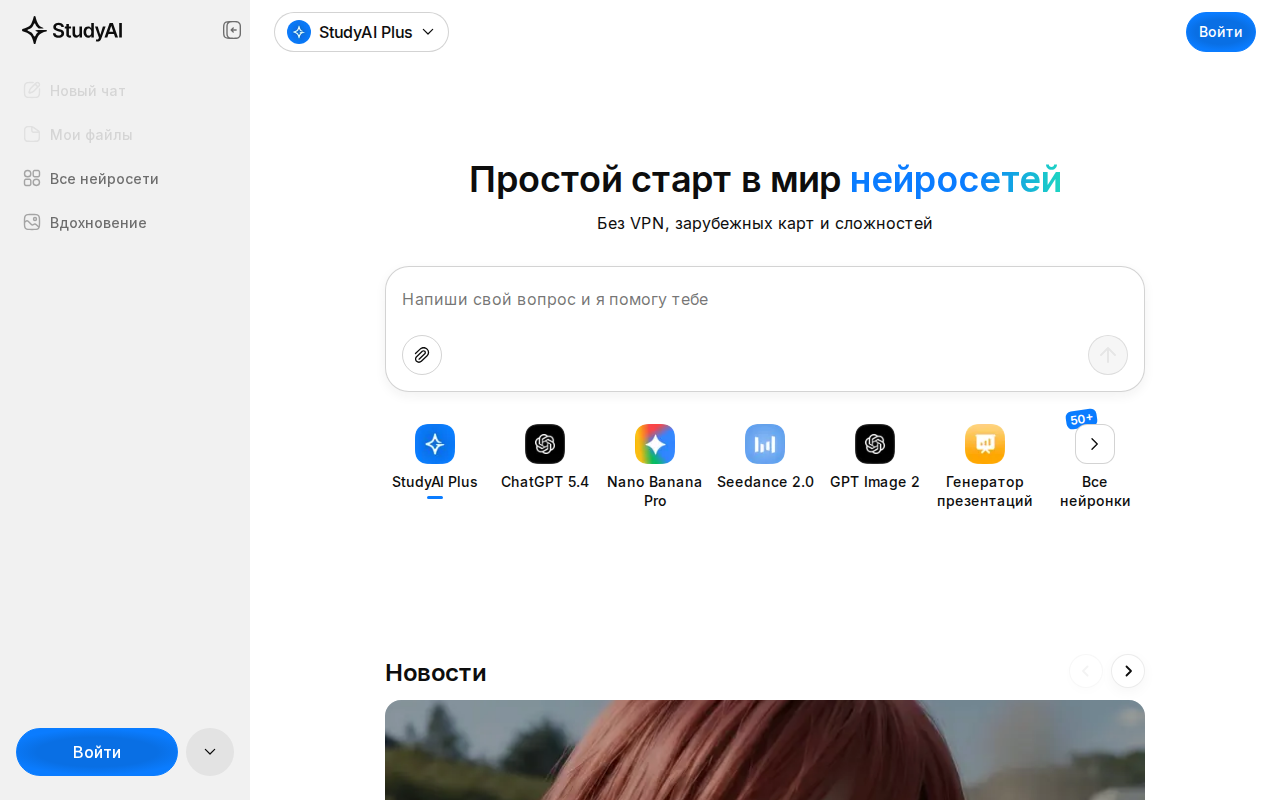Click the ChatGPT 5.4 label

[545, 482]
